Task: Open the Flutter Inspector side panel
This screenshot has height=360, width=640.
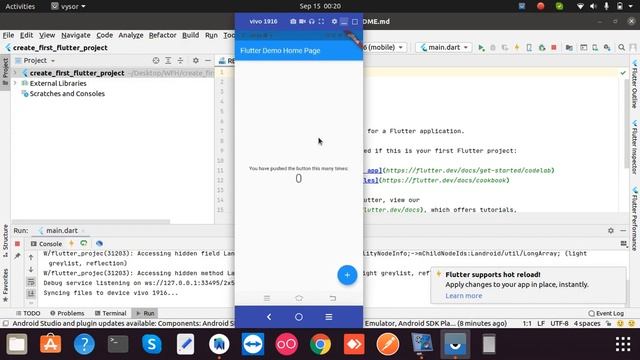Action: [635, 147]
